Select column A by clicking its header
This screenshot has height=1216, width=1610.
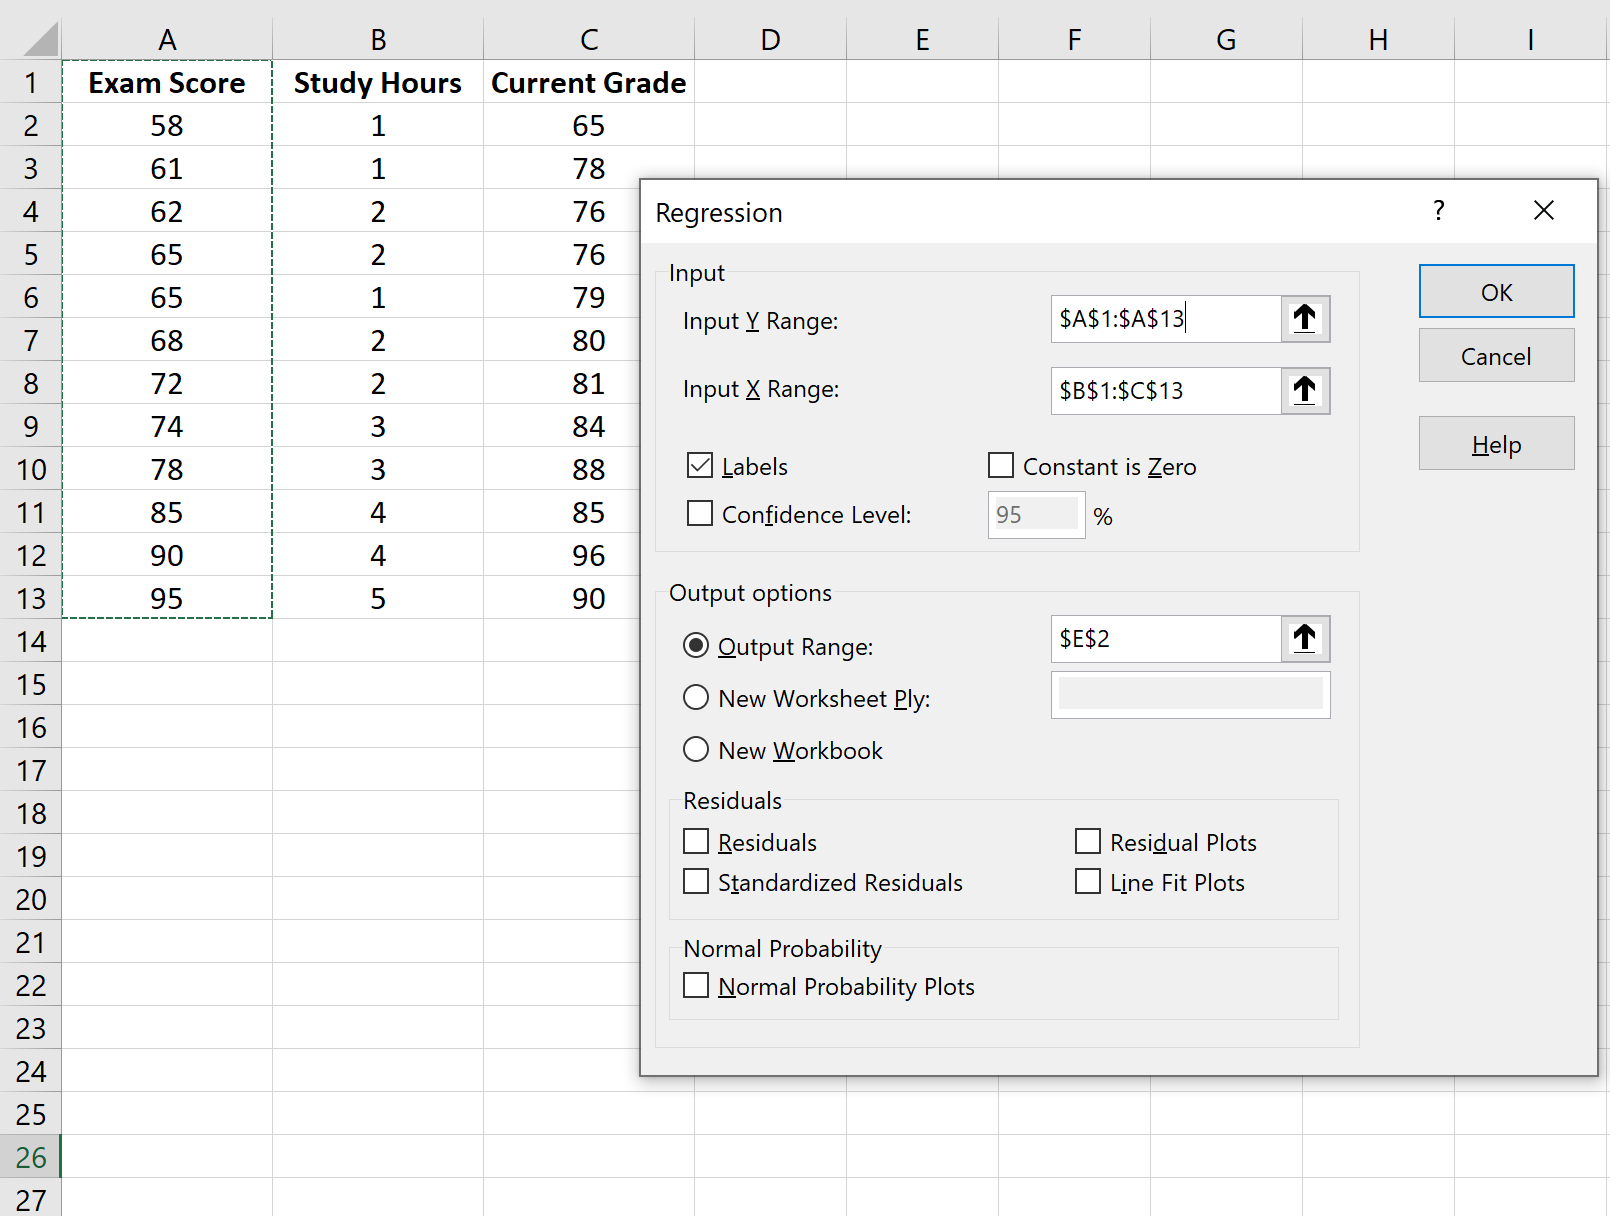tap(166, 38)
